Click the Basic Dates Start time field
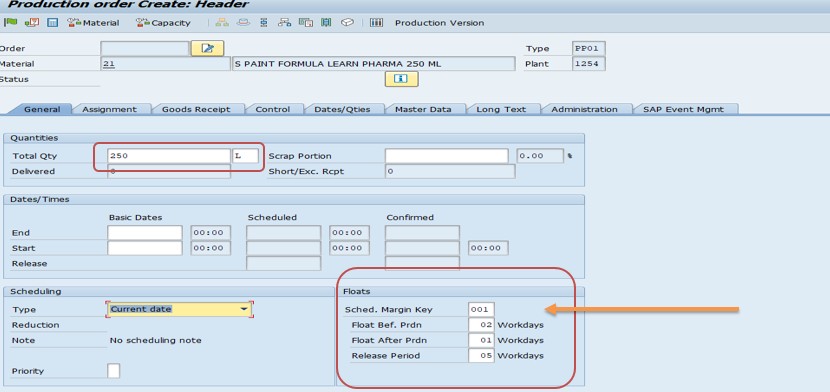830x392 pixels. click(211, 248)
